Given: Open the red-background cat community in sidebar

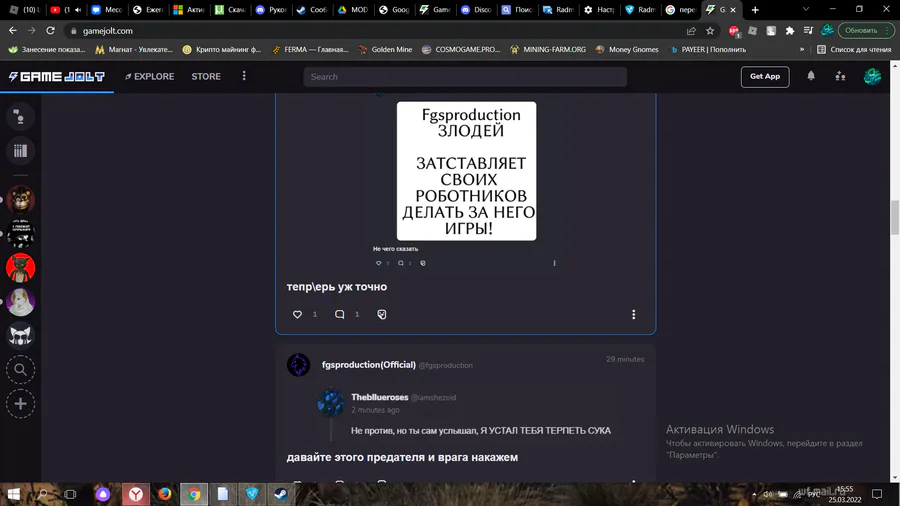Looking at the screenshot, I should pyautogui.click(x=20, y=268).
